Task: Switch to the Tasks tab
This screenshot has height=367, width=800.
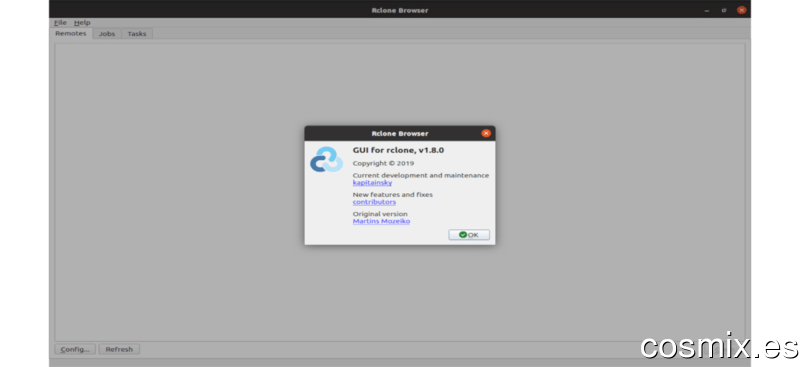Action: click(137, 34)
